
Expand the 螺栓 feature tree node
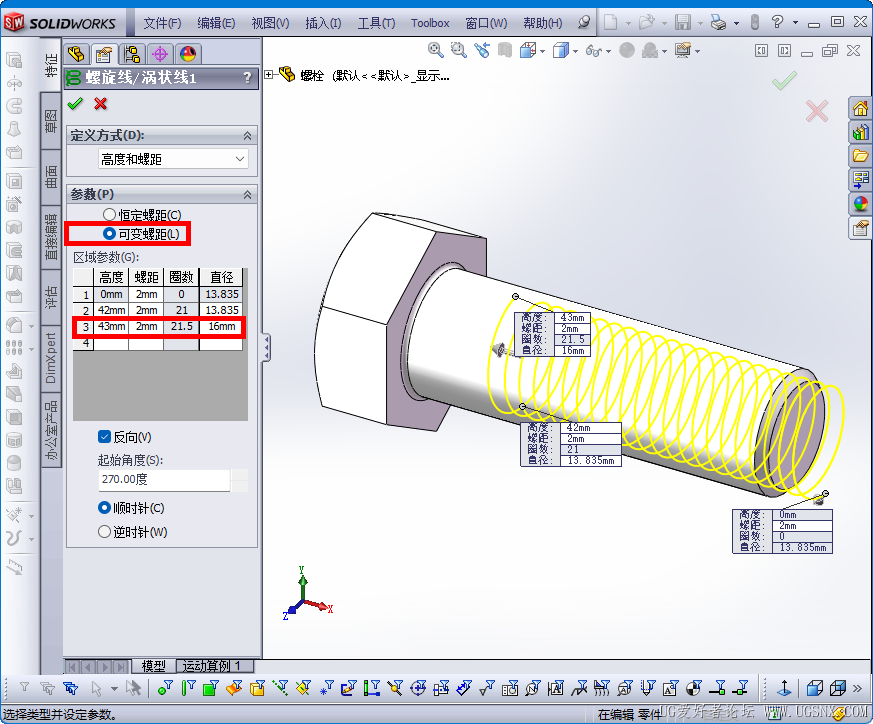[269, 75]
